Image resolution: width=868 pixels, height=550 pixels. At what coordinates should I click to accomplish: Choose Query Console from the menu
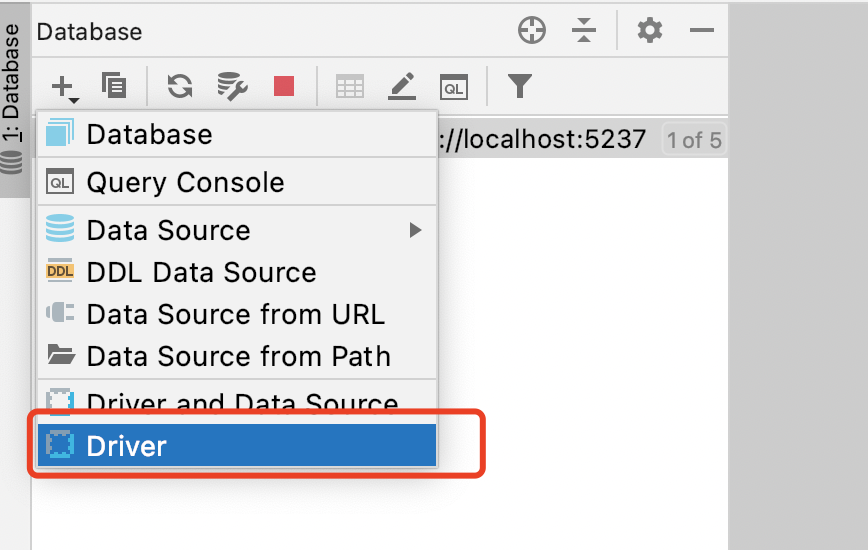[x=237, y=182]
